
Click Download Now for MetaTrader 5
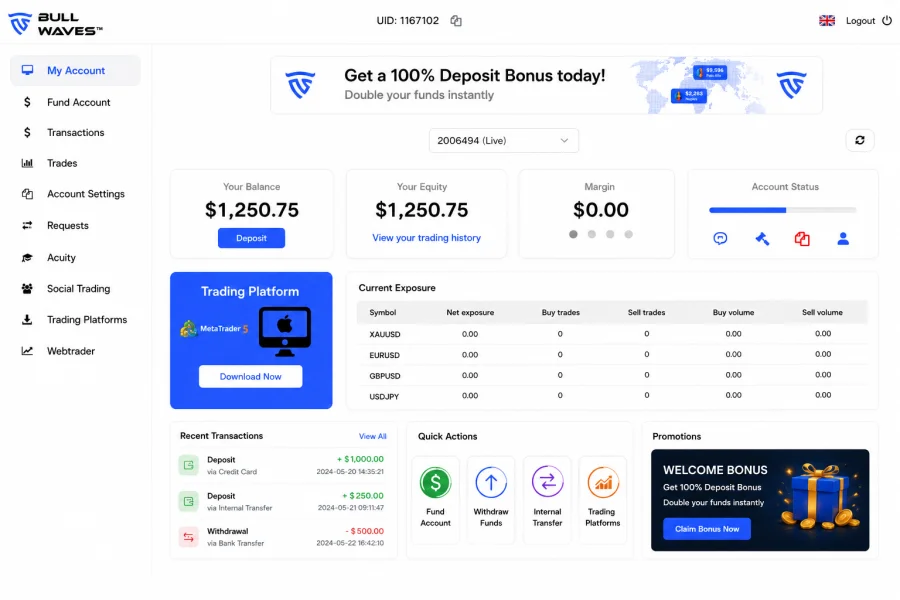250,377
